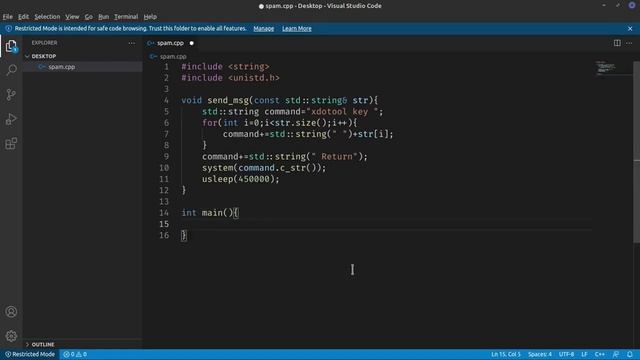
Task: Click C++ language mode selector
Action: click(x=600, y=354)
